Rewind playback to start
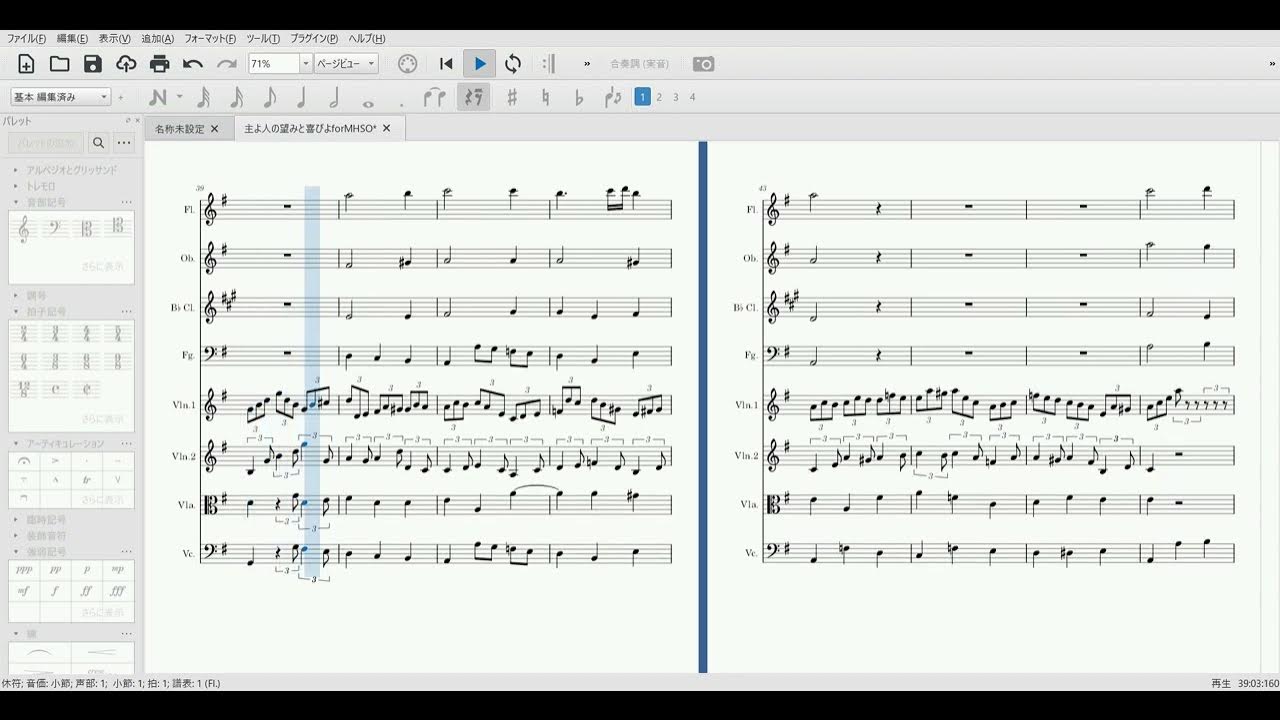The image size is (1280, 720). (446, 64)
